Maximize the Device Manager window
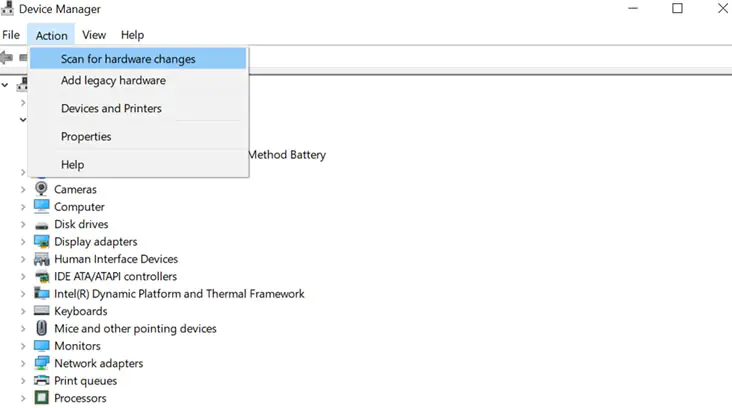 [x=677, y=8]
